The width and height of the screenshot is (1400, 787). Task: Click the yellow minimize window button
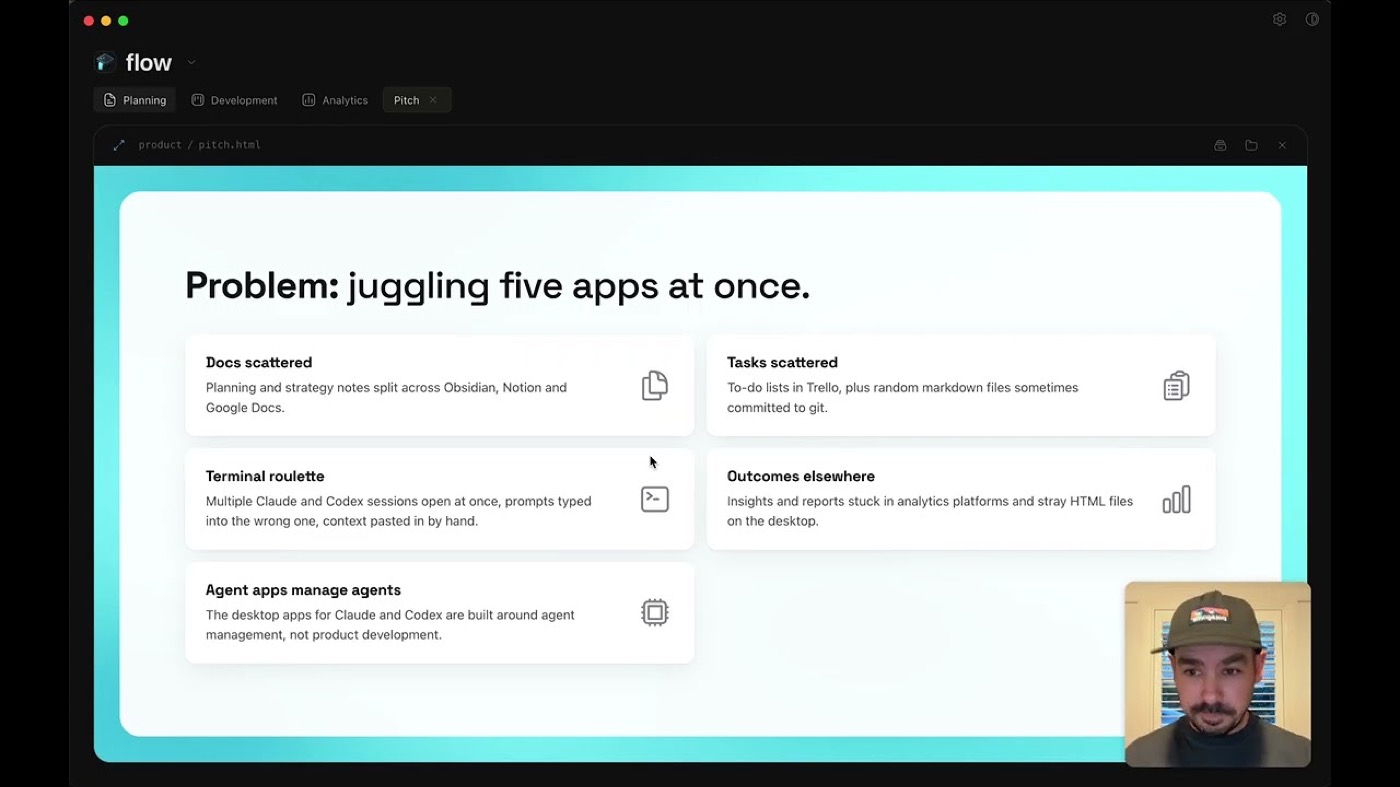pyautogui.click(x=106, y=21)
